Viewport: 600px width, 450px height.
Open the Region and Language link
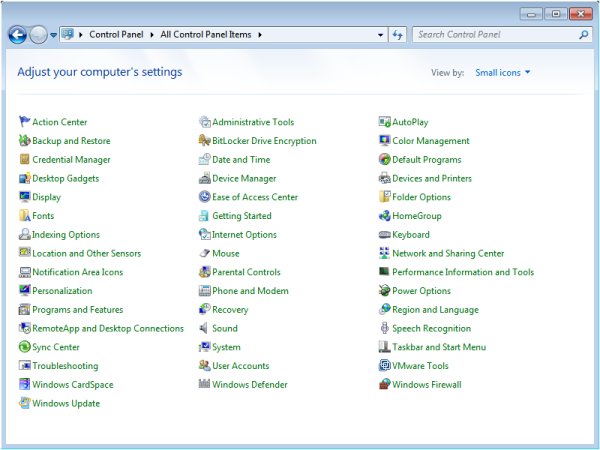[435, 309]
